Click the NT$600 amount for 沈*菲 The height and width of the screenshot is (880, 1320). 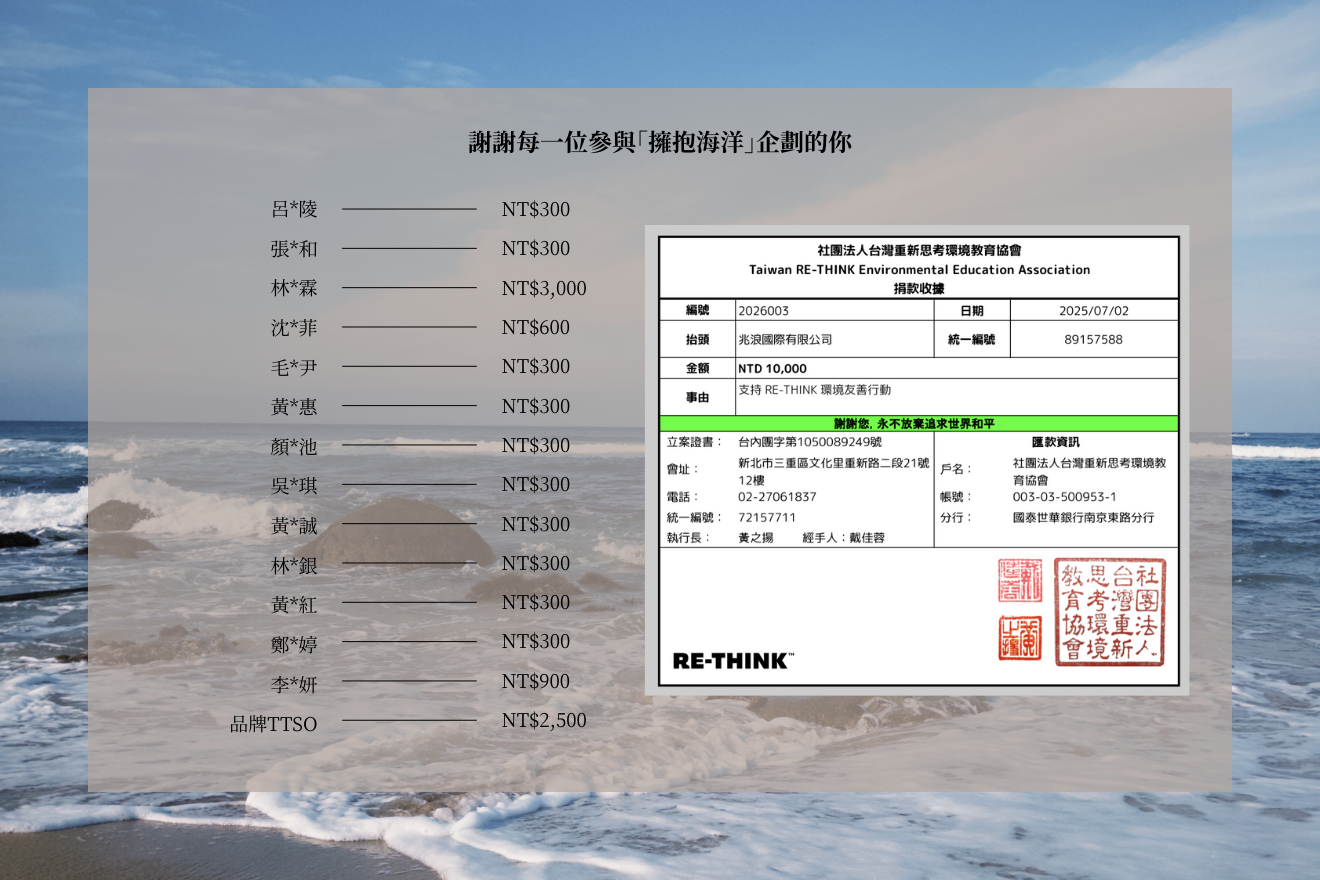point(536,327)
